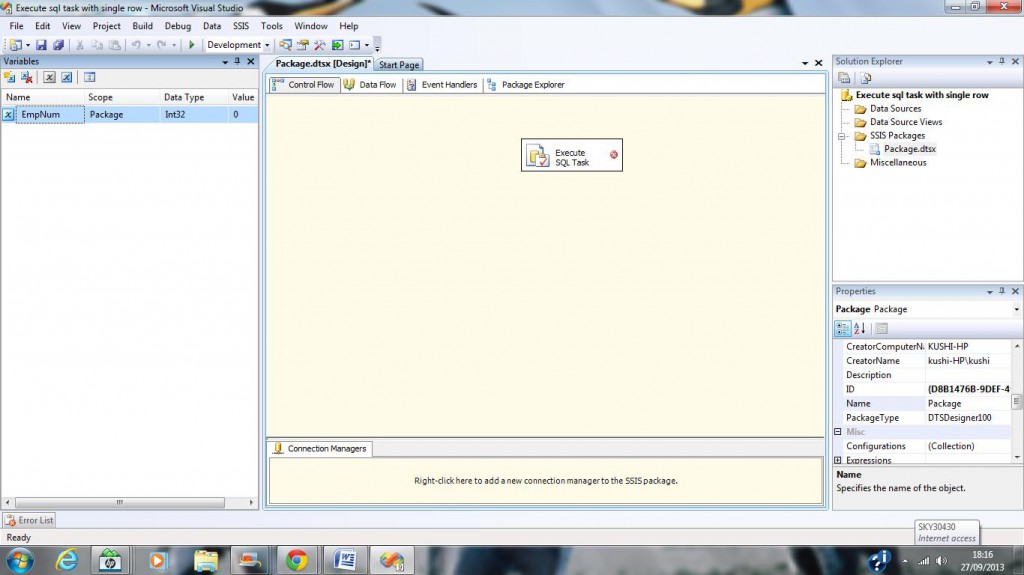Open the Development configuration dropdown
This screenshot has height=575, width=1024.
coord(267,45)
